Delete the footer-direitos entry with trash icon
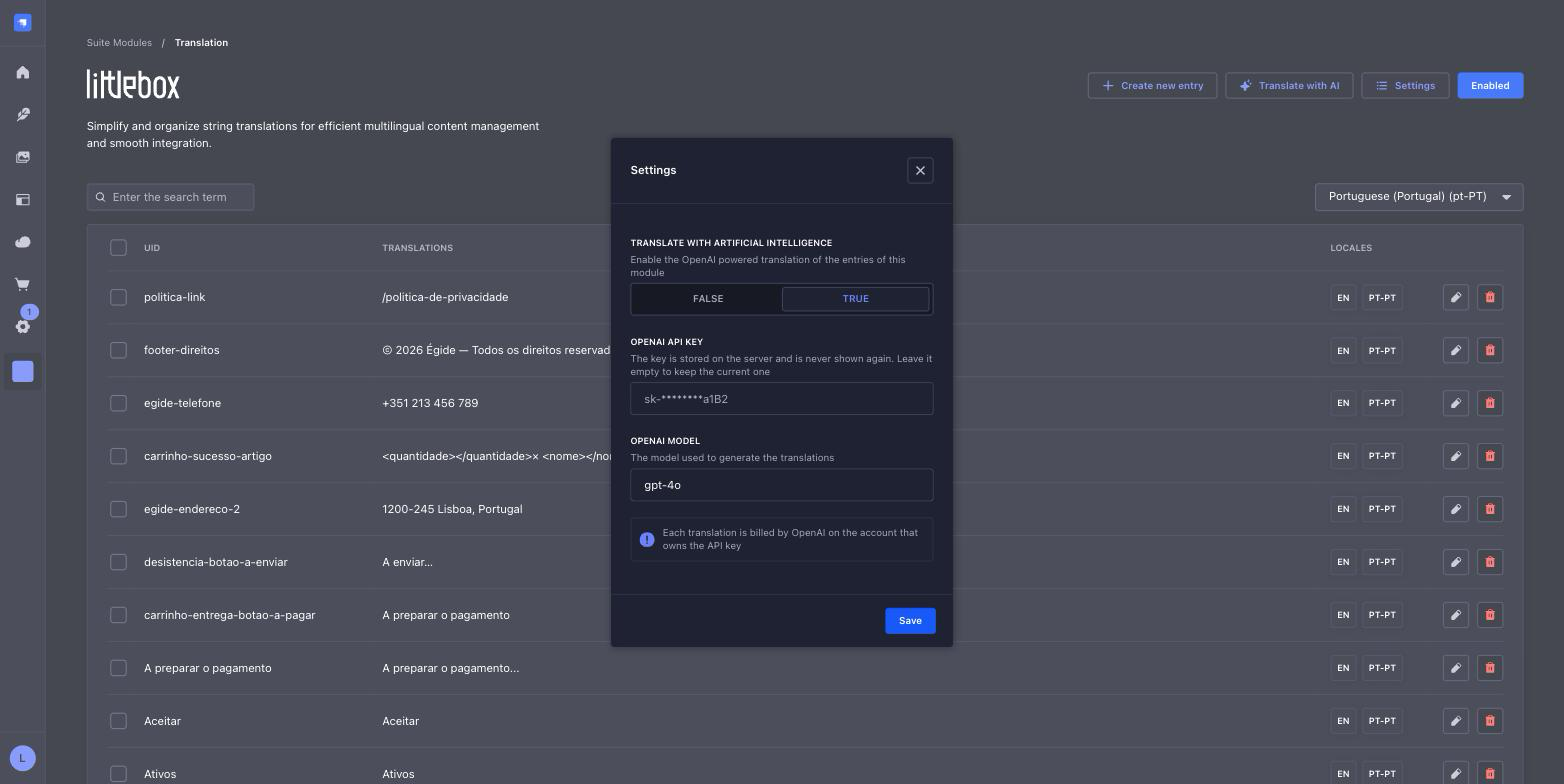Image resolution: width=1564 pixels, height=784 pixels. (x=1490, y=350)
